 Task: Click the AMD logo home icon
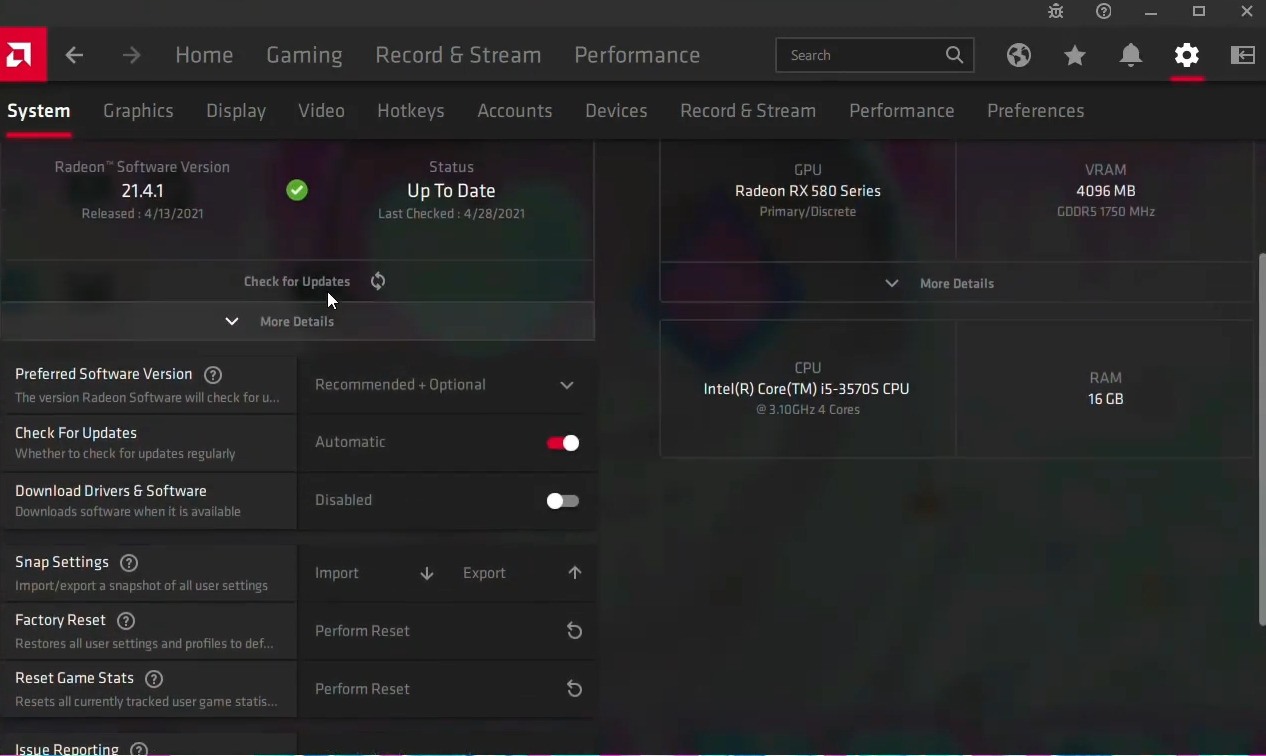click(x=22, y=55)
